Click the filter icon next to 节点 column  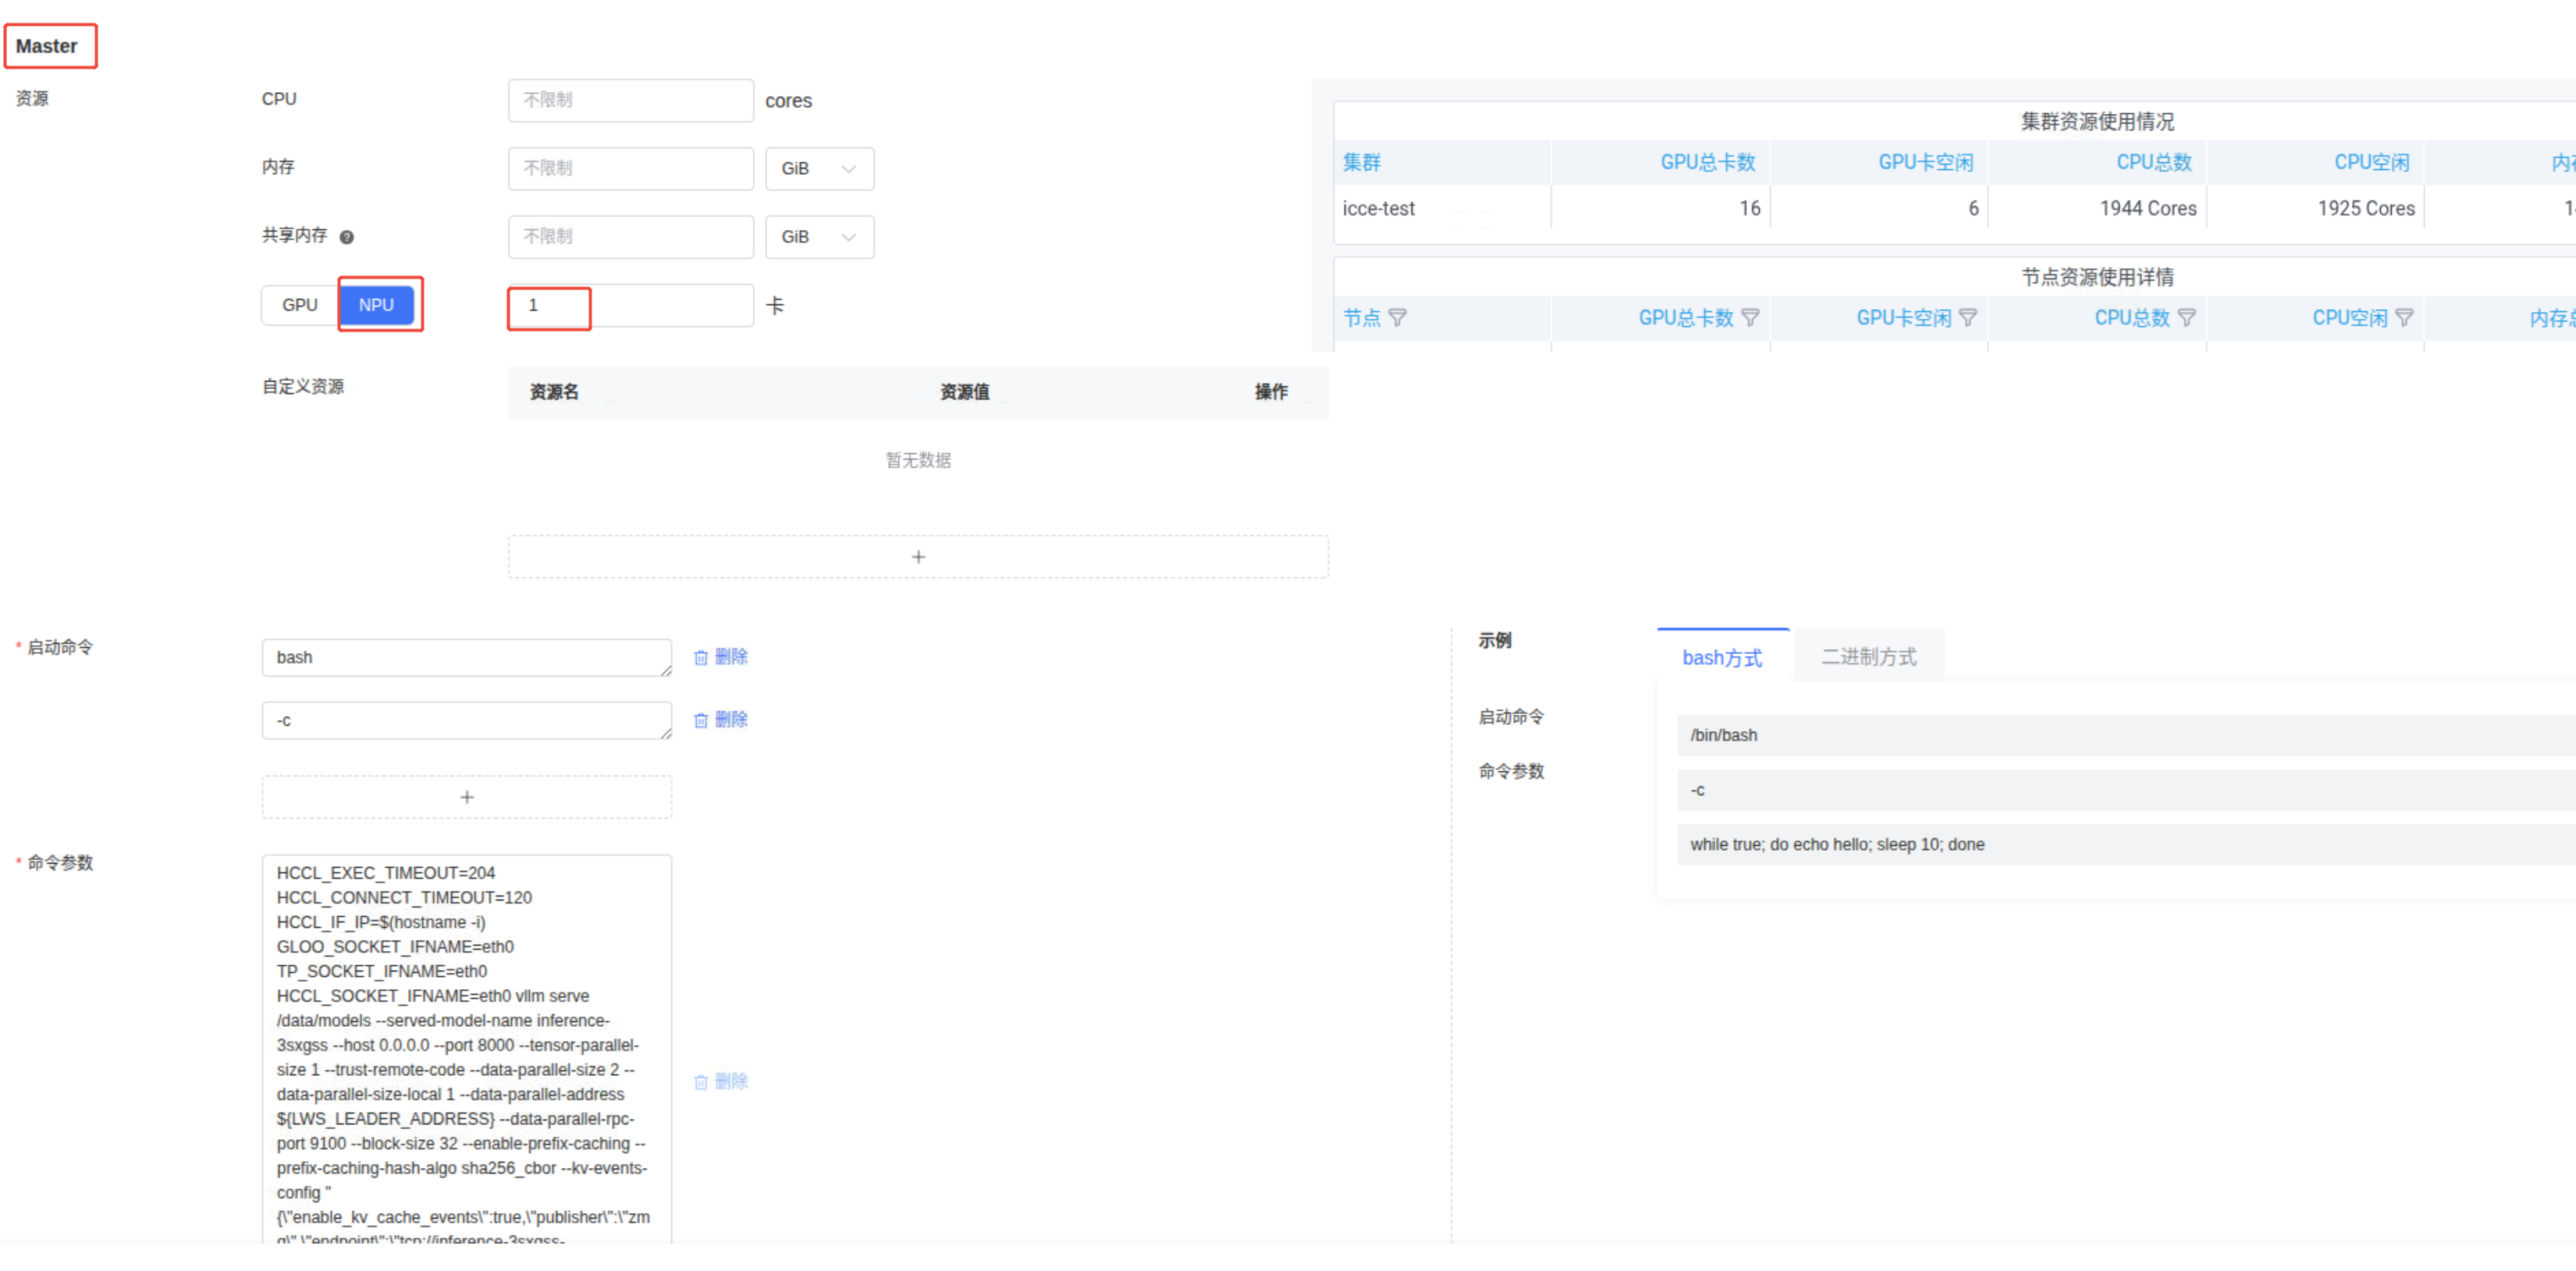coord(1398,318)
